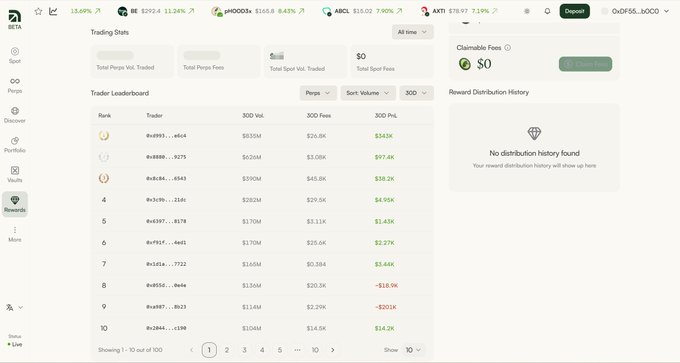Open the Perps section in the sidebar

tap(15, 85)
